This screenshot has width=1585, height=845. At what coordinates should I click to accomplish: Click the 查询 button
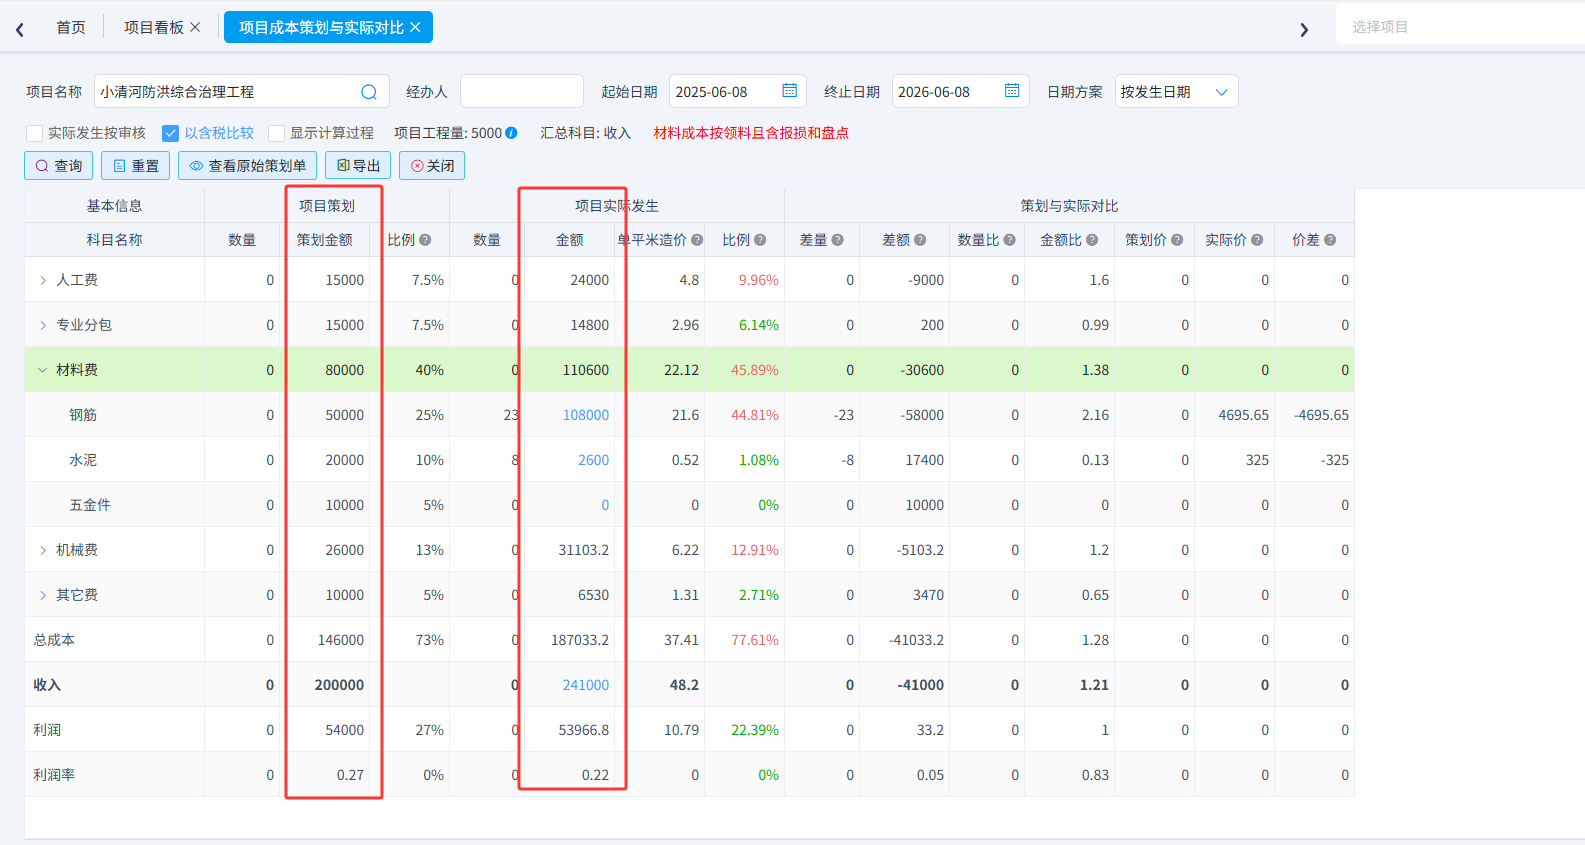tap(59, 166)
